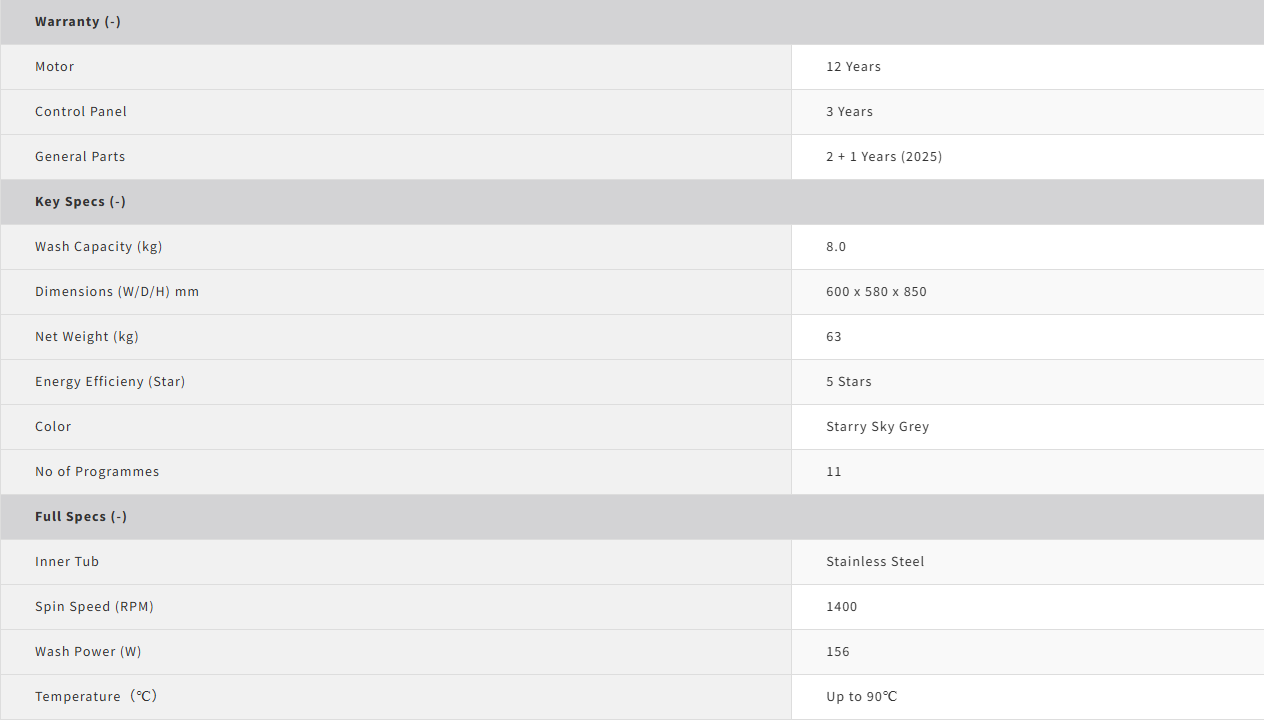Click the Net Weight (kg) label

click(87, 337)
